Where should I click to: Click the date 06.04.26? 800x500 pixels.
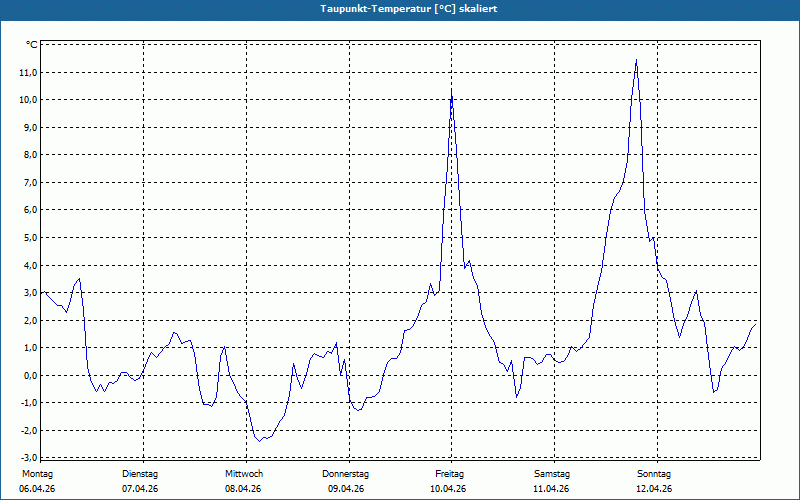pos(37,489)
